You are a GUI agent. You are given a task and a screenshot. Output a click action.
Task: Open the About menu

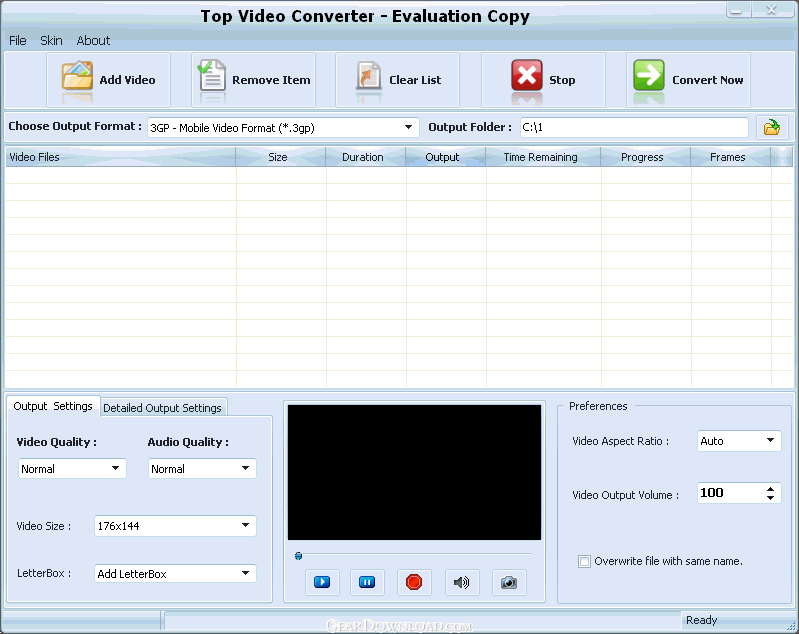93,41
